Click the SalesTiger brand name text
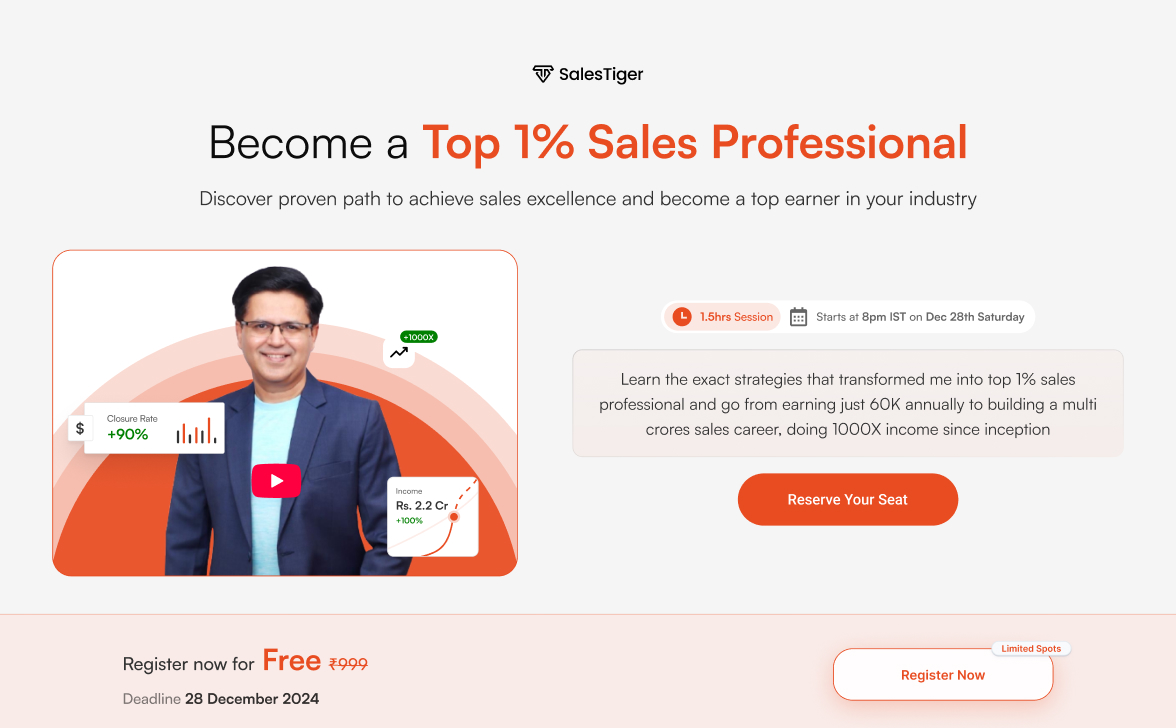Image resolution: width=1176 pixels, height=728 pixels. tap(601, 74)
